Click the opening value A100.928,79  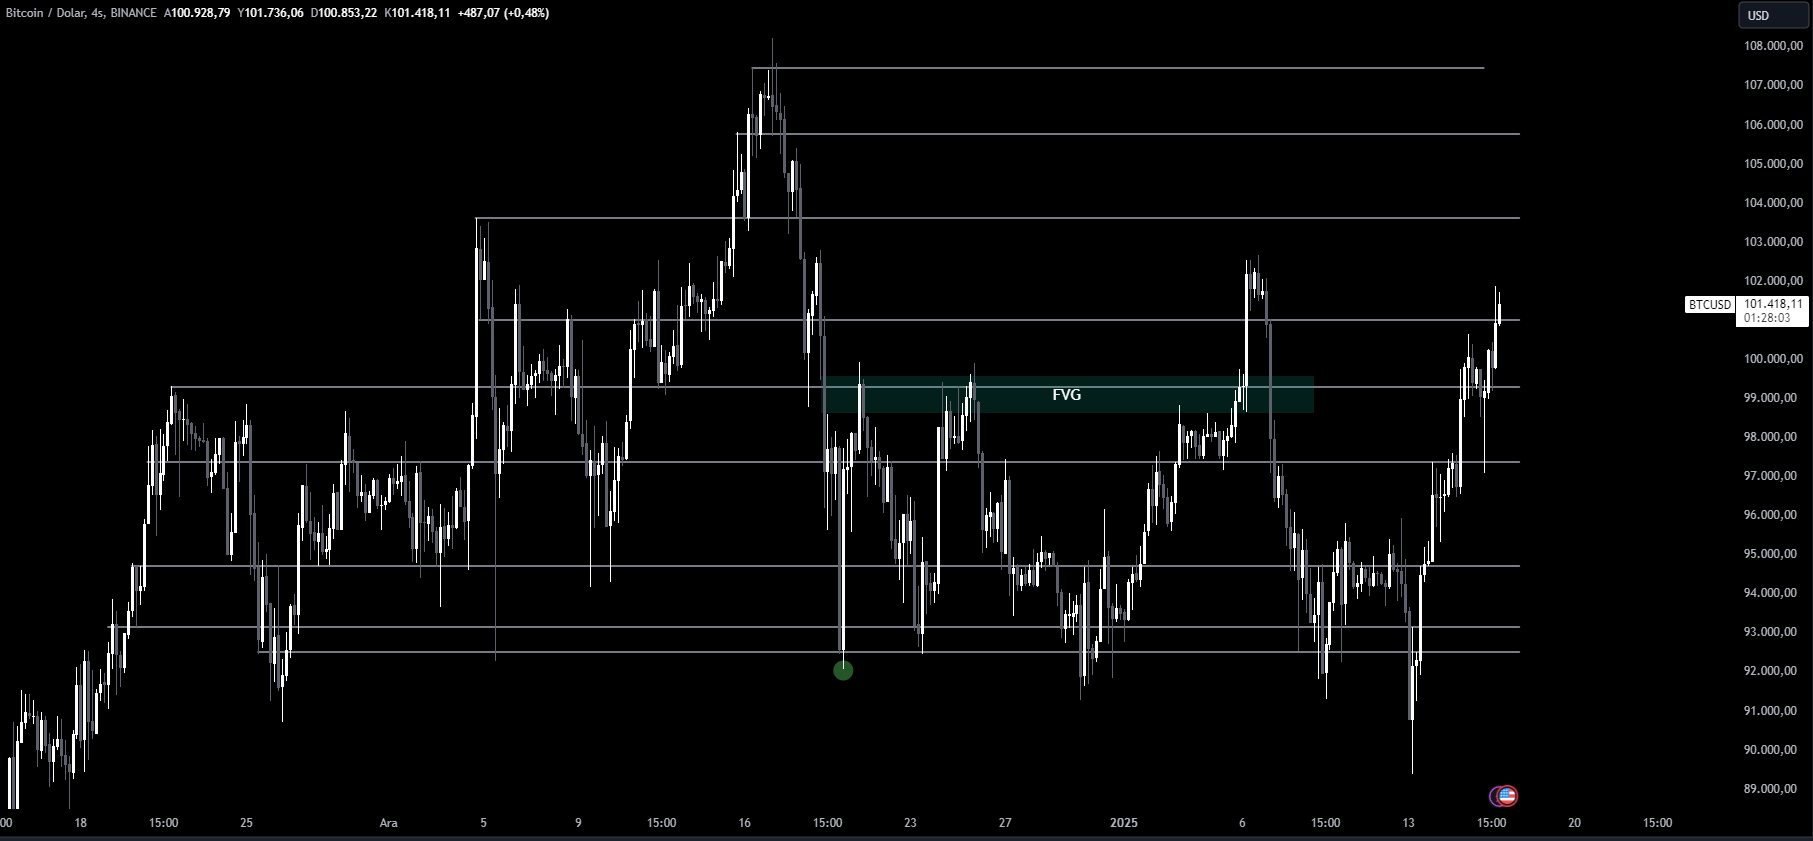pyautogui.click(x=197, y=13)
